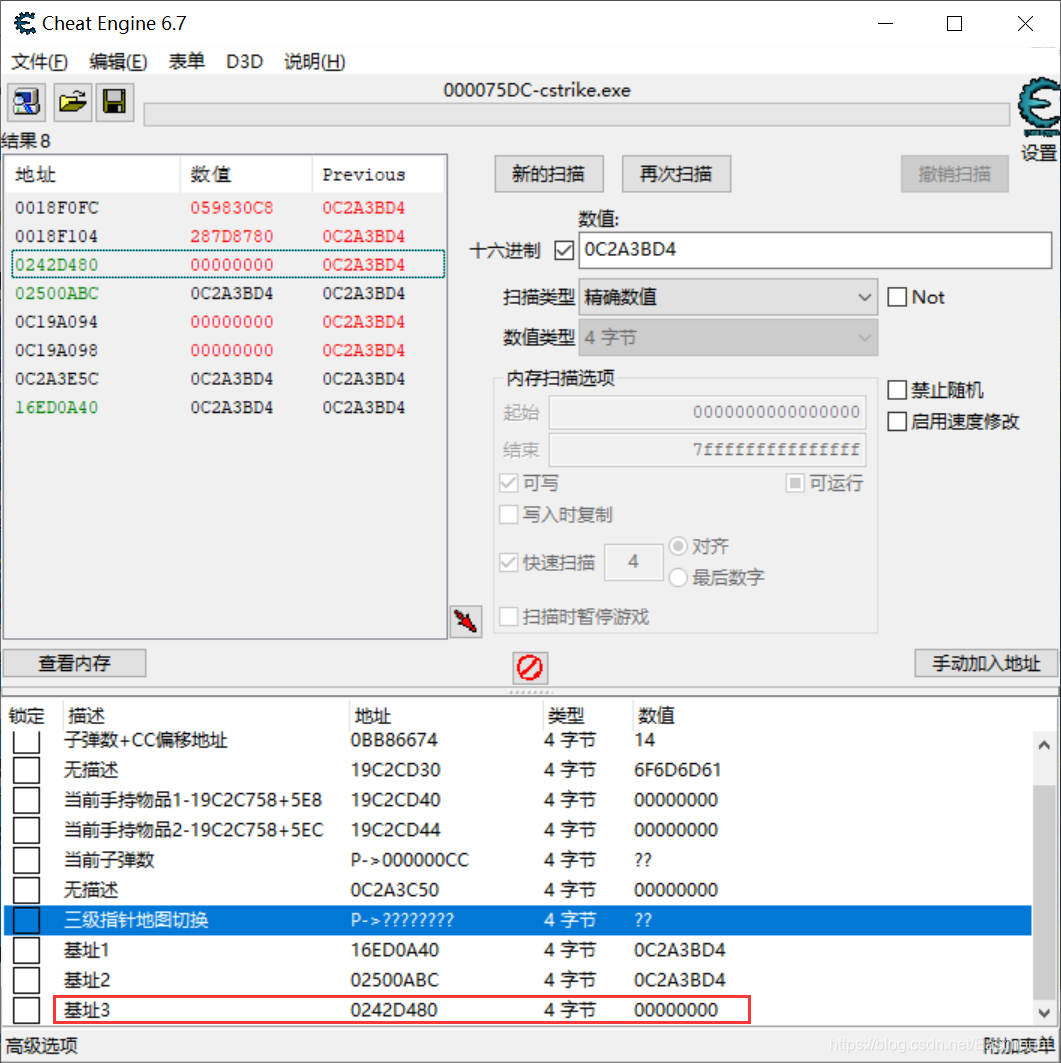
Task: Click the address list scrollbar up arrow
Action: pos(1044,744)
